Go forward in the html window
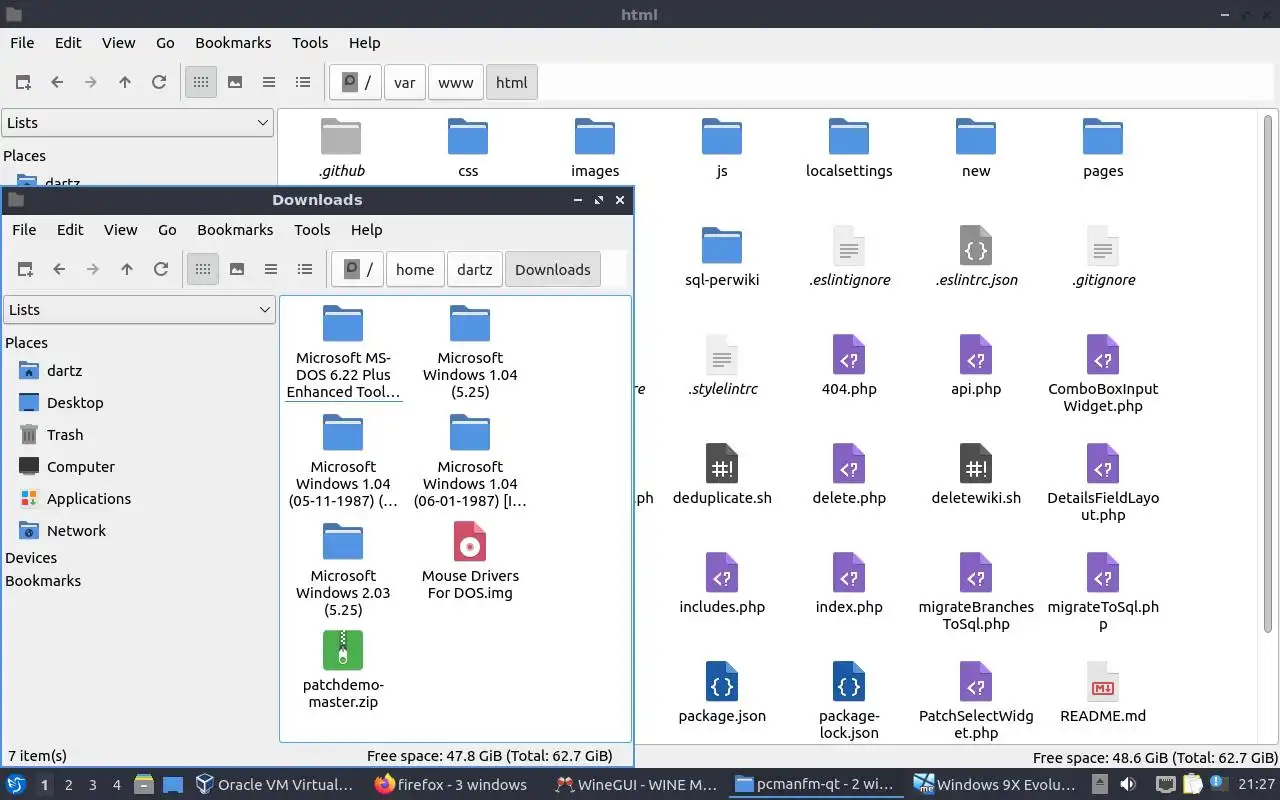 [91, 82]
